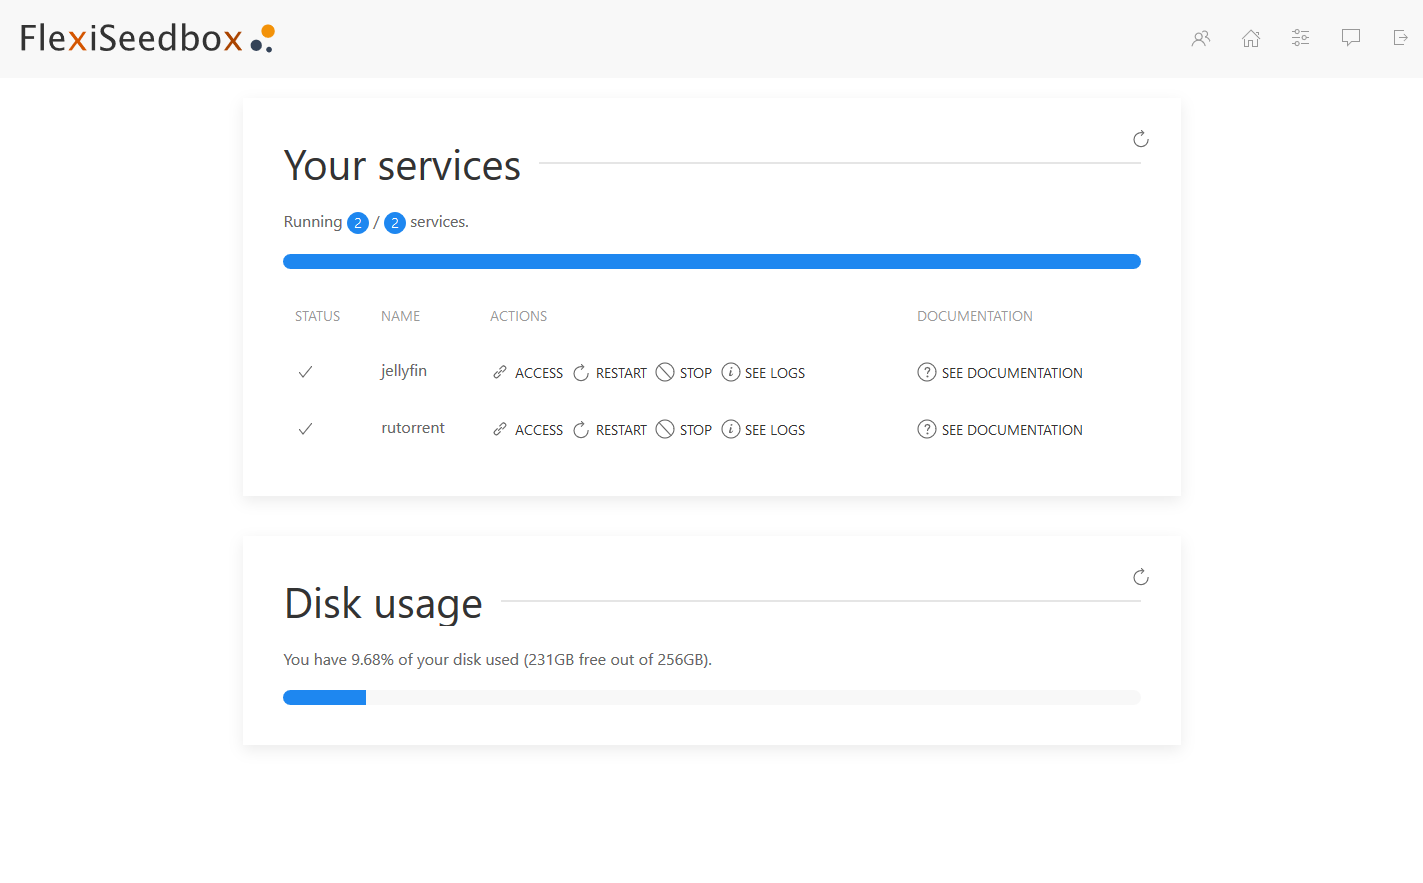Image resolution: width=1423 pixels, height=883 pixels.
Task: Refresh the Your services panel
Action: click(x=1140, y=139)
